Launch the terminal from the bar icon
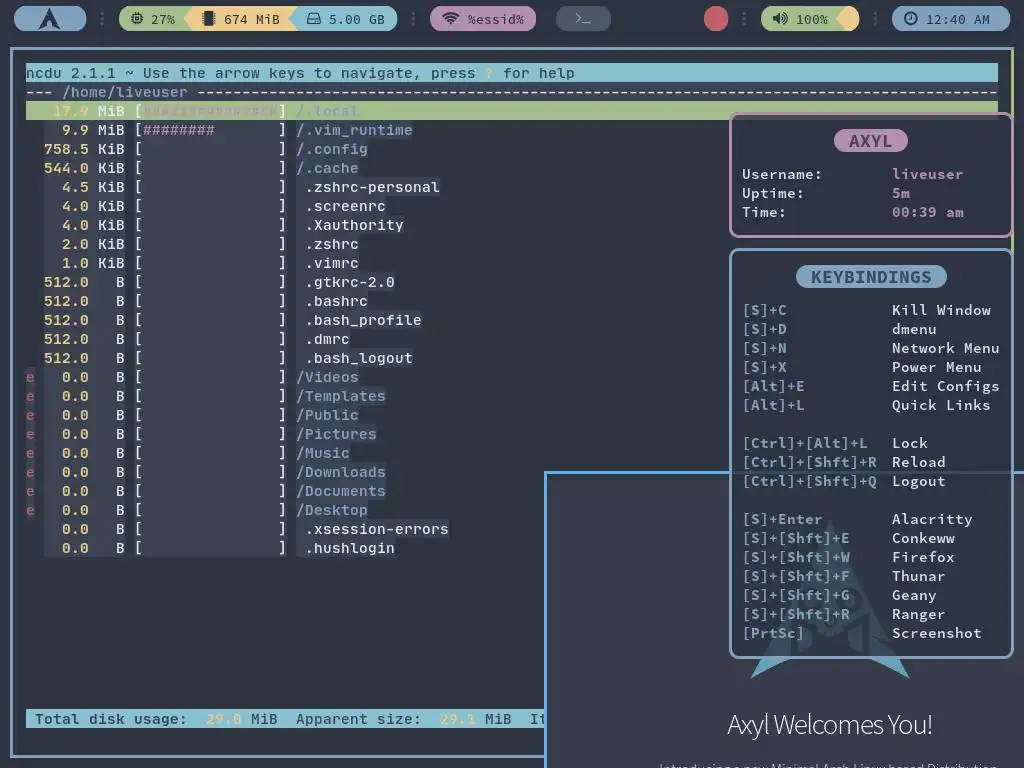Screen dimensions: 1024x768 pos(583,19)
